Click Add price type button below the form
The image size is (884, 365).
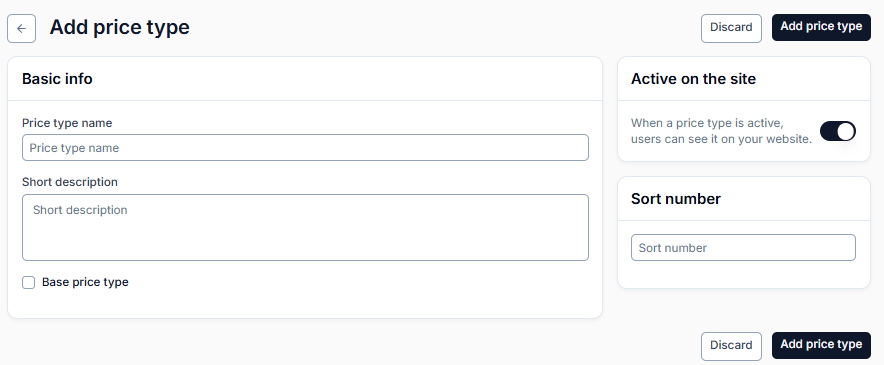click(x=821, y=345)
